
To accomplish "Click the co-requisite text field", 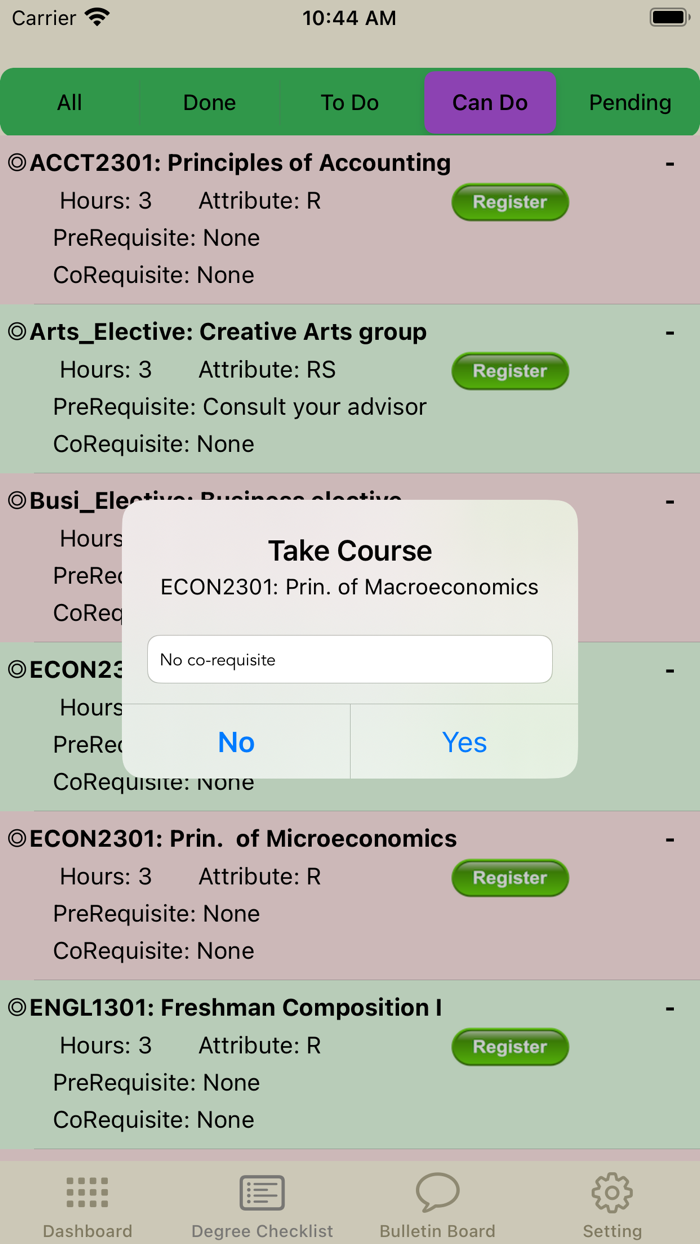I will tap(349, 659).
